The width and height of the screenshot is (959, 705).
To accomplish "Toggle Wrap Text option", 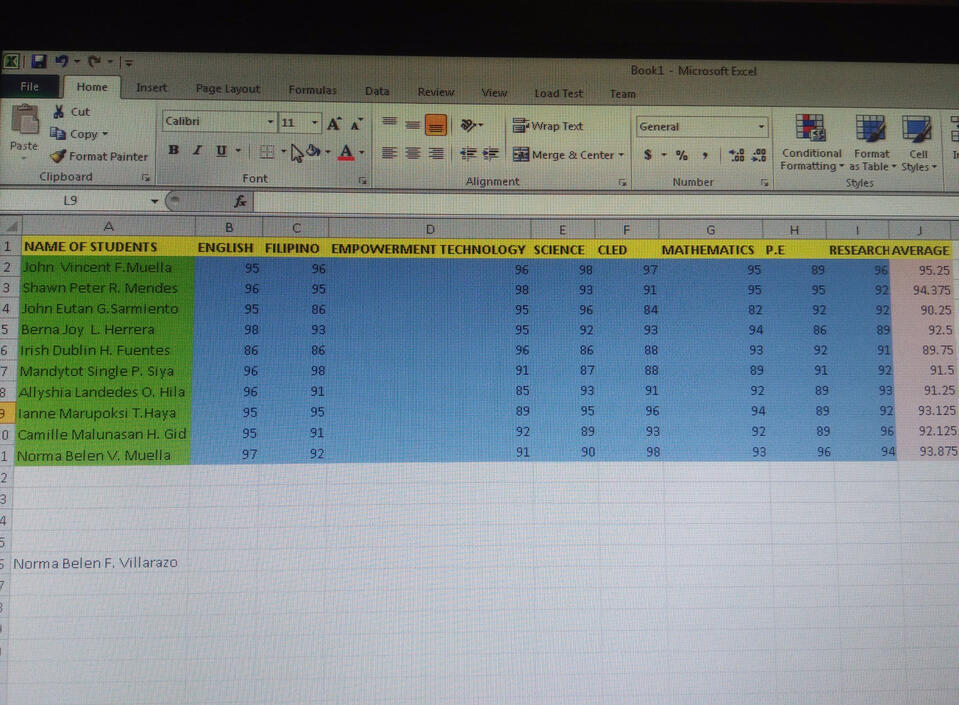I will [548, 126].
